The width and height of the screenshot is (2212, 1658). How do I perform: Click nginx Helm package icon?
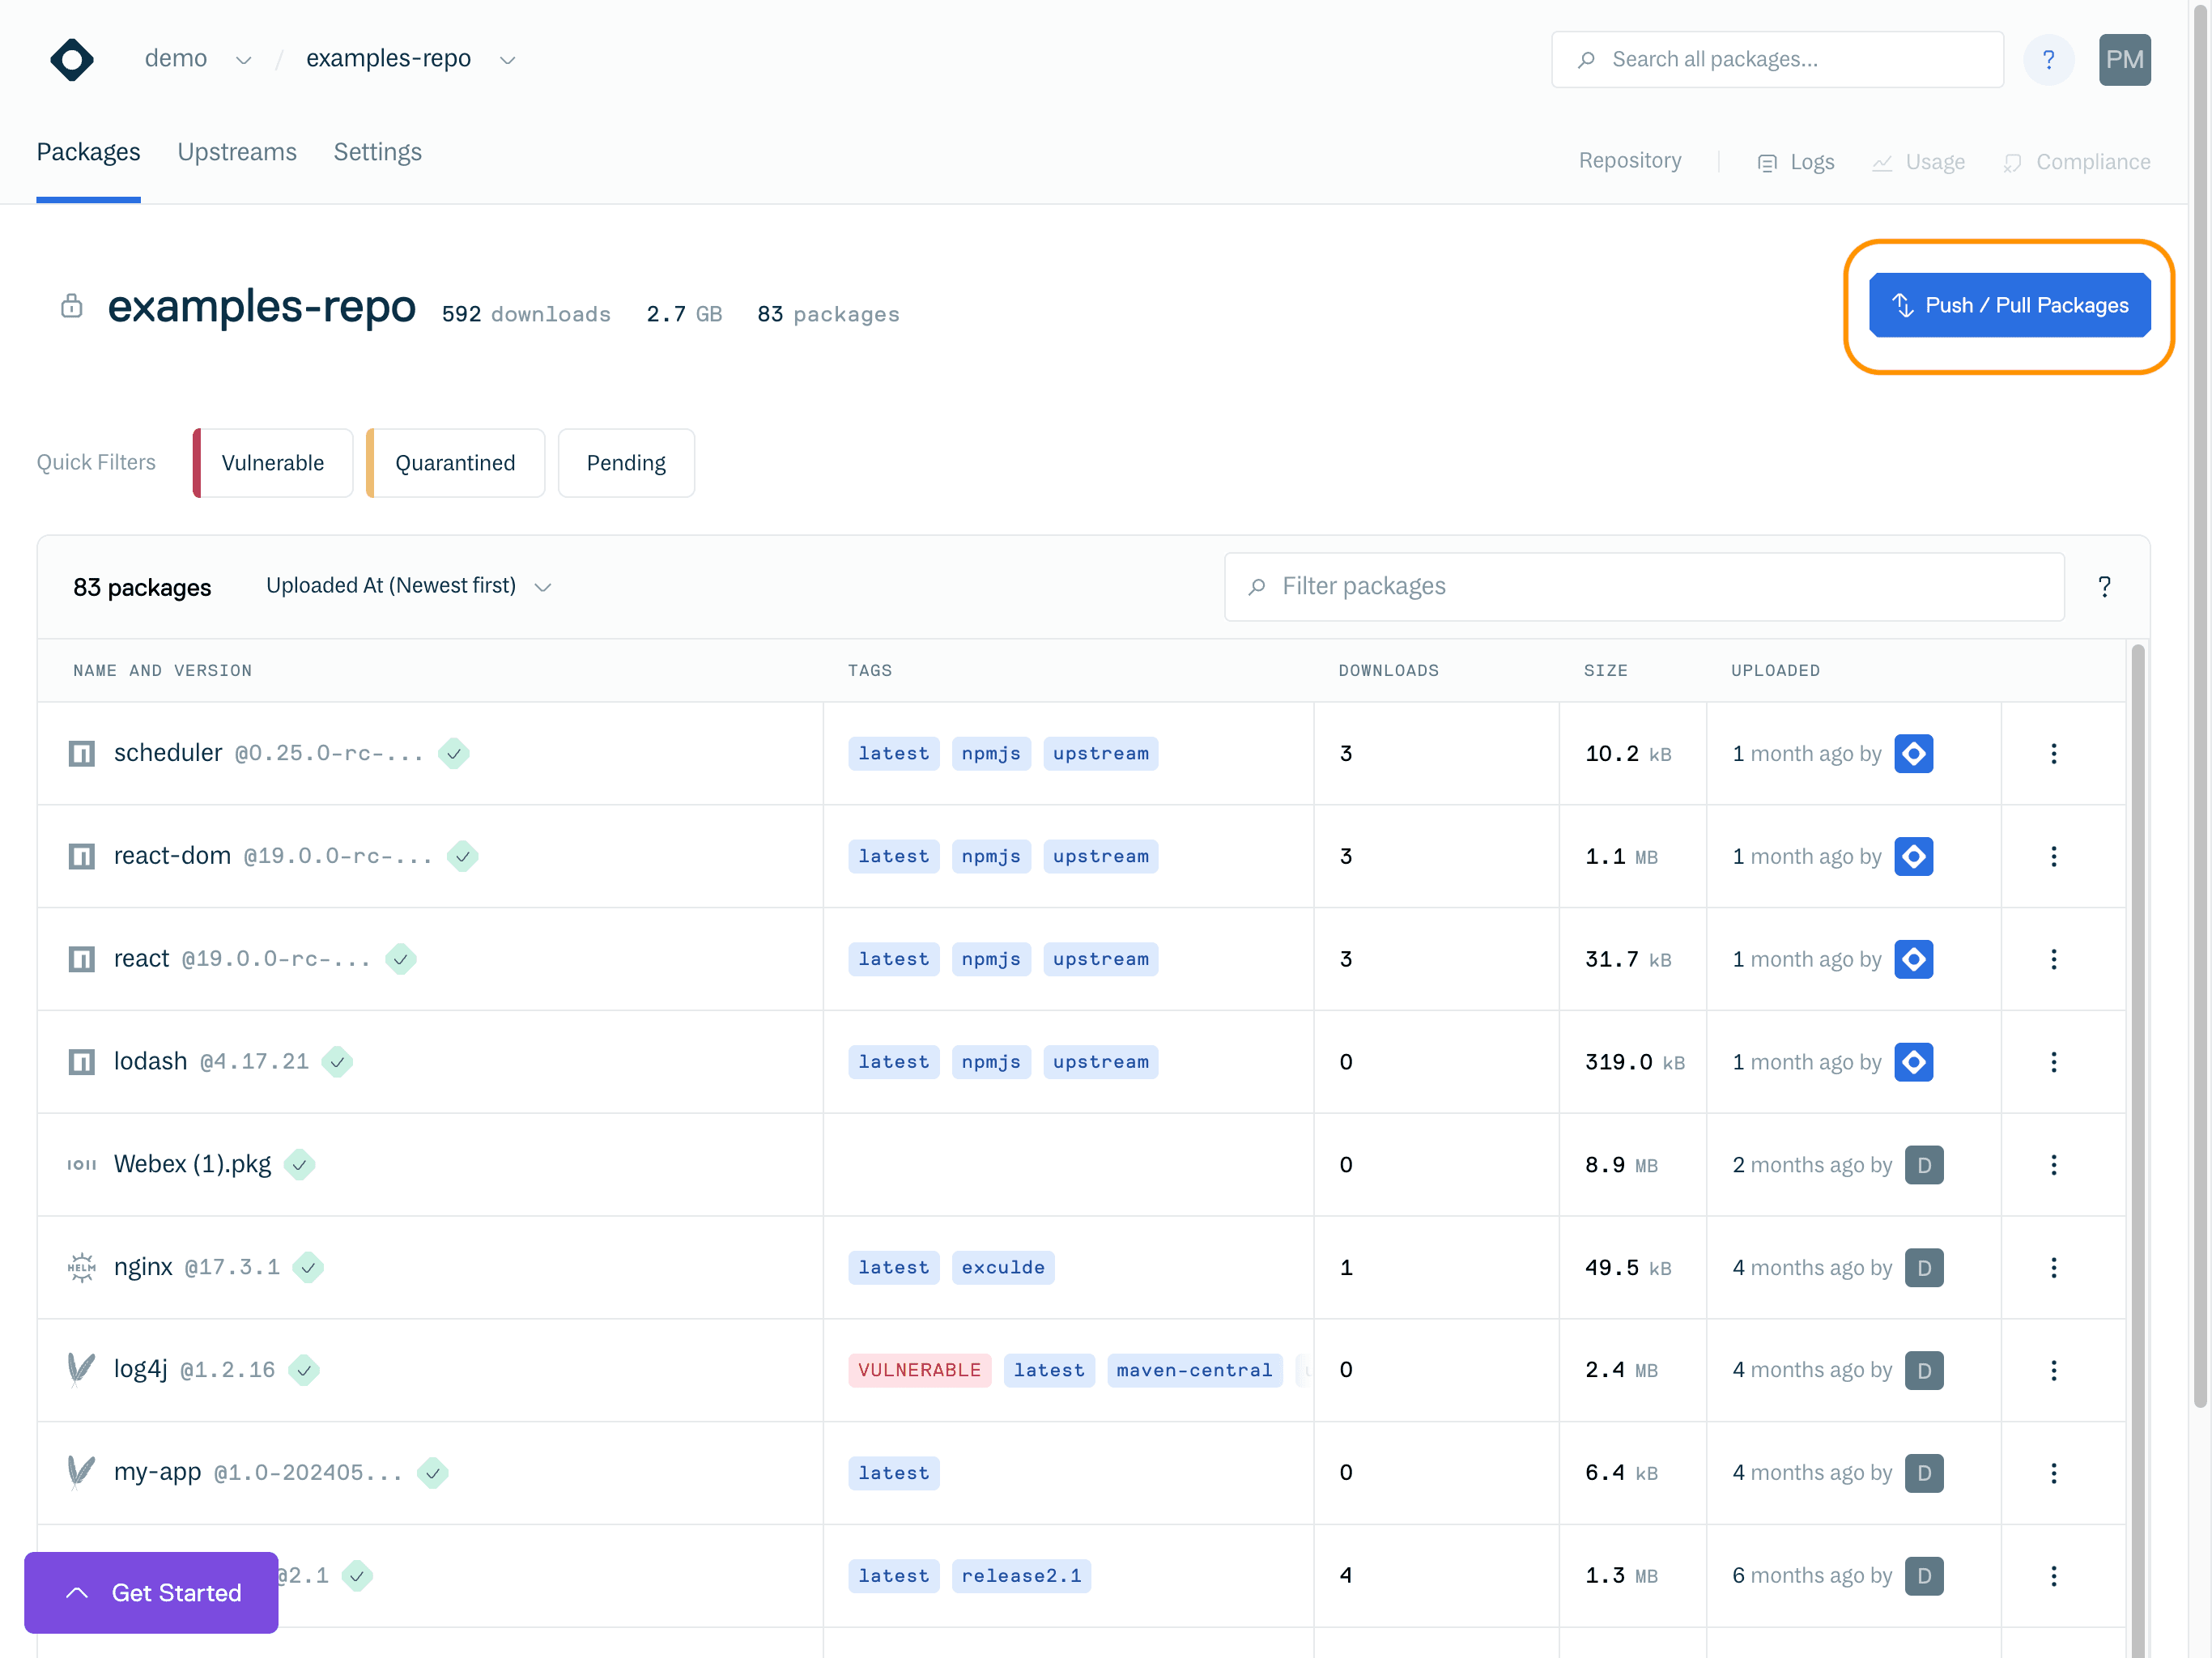pos(81,1267)
